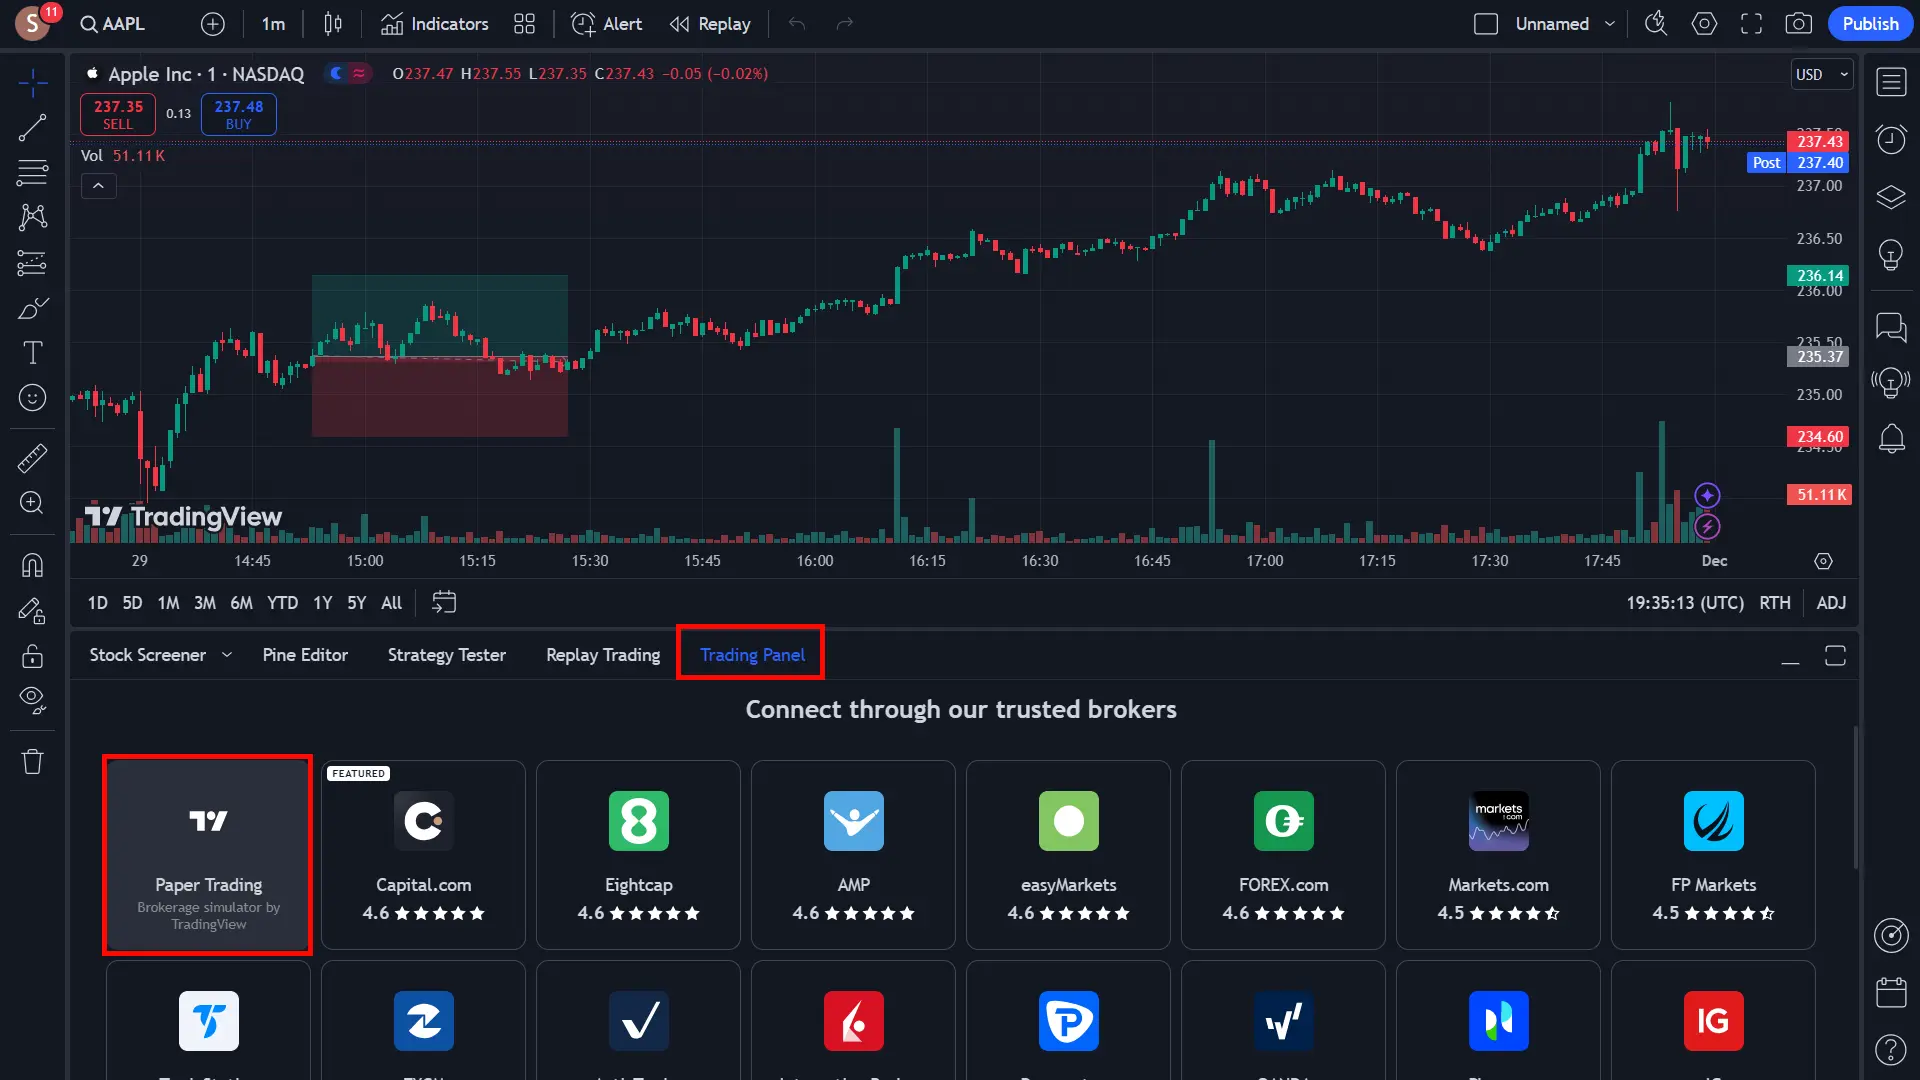Open the USD currency dropdown

click(x=1822, y=74)
